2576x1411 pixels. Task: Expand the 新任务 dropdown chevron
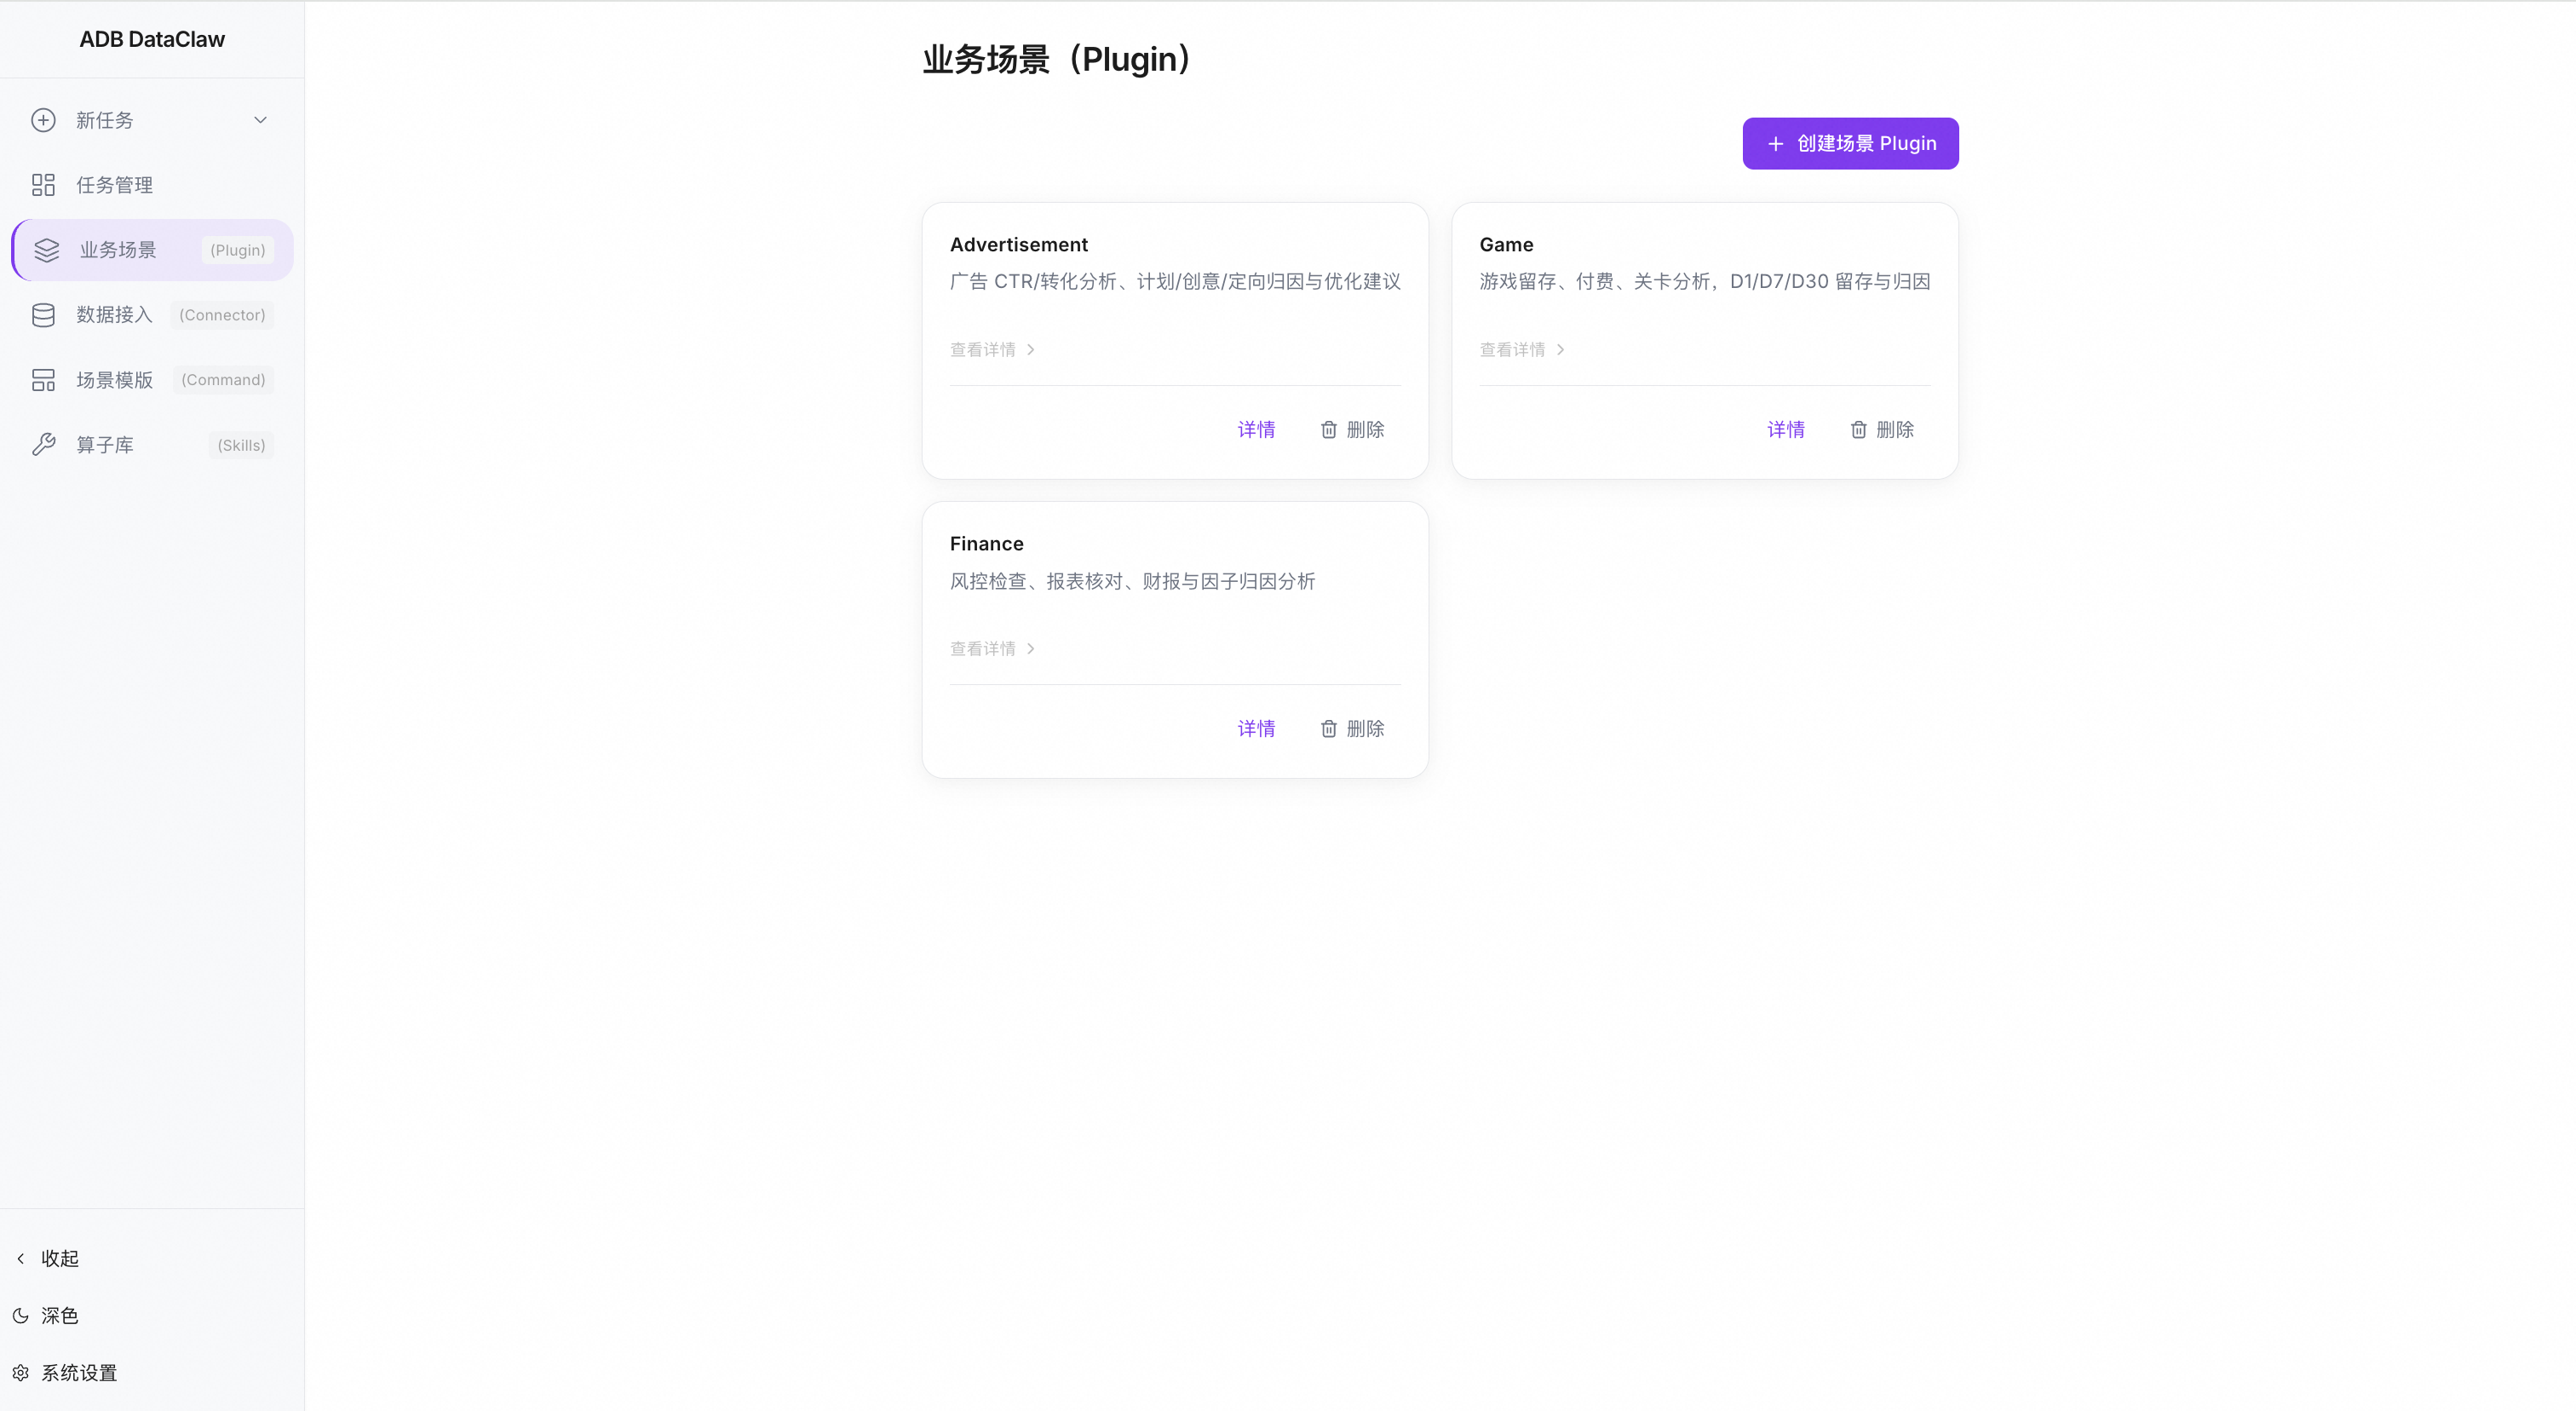point(260,120)
